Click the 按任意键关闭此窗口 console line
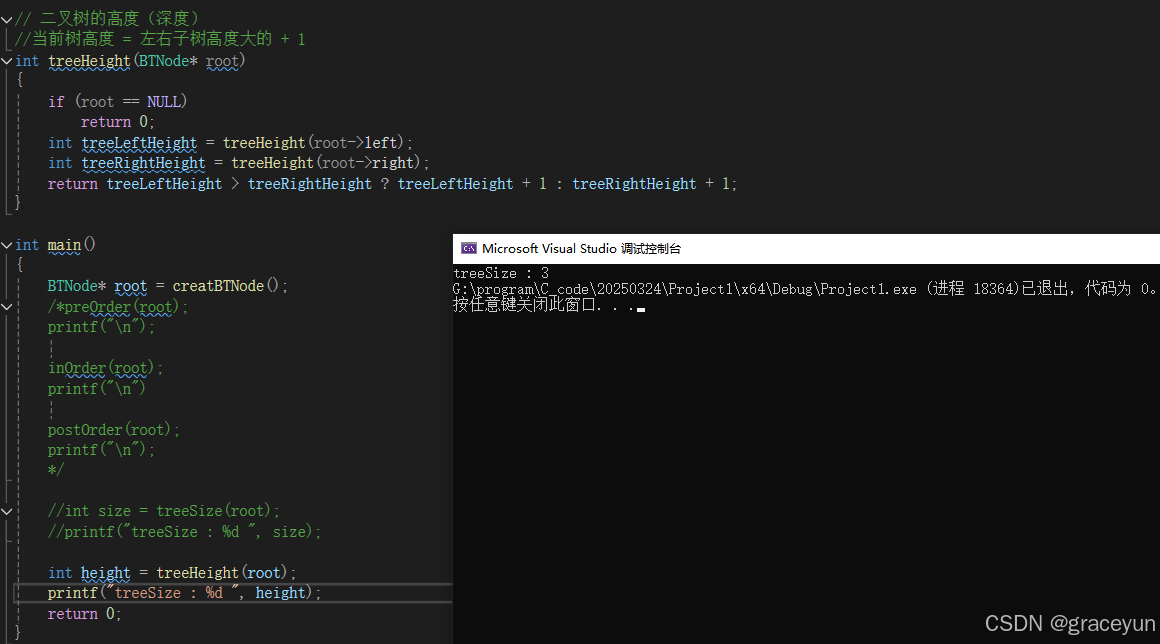The width and height of the screenshot is (1160, 644). point(548,305)
